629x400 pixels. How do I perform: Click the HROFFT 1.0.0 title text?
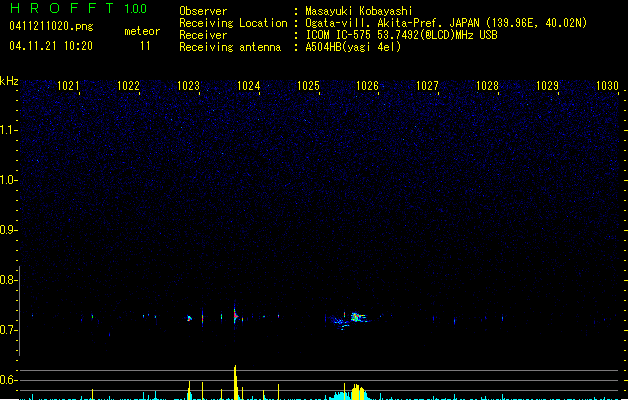coord(78,8)
